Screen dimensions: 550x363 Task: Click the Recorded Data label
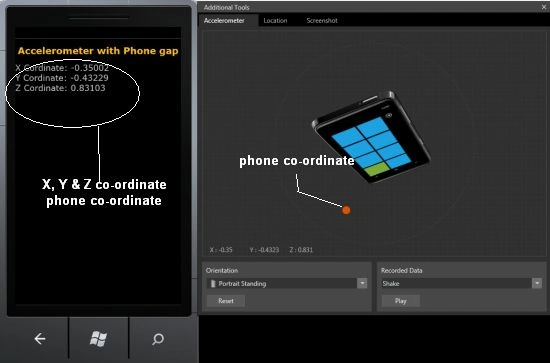(402, 270)
